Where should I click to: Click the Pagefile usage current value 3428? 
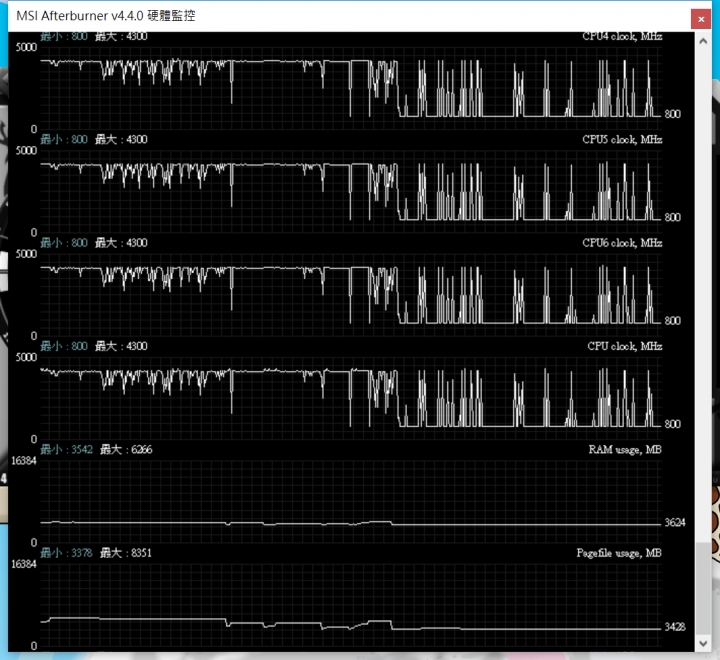tap(675, 627)
